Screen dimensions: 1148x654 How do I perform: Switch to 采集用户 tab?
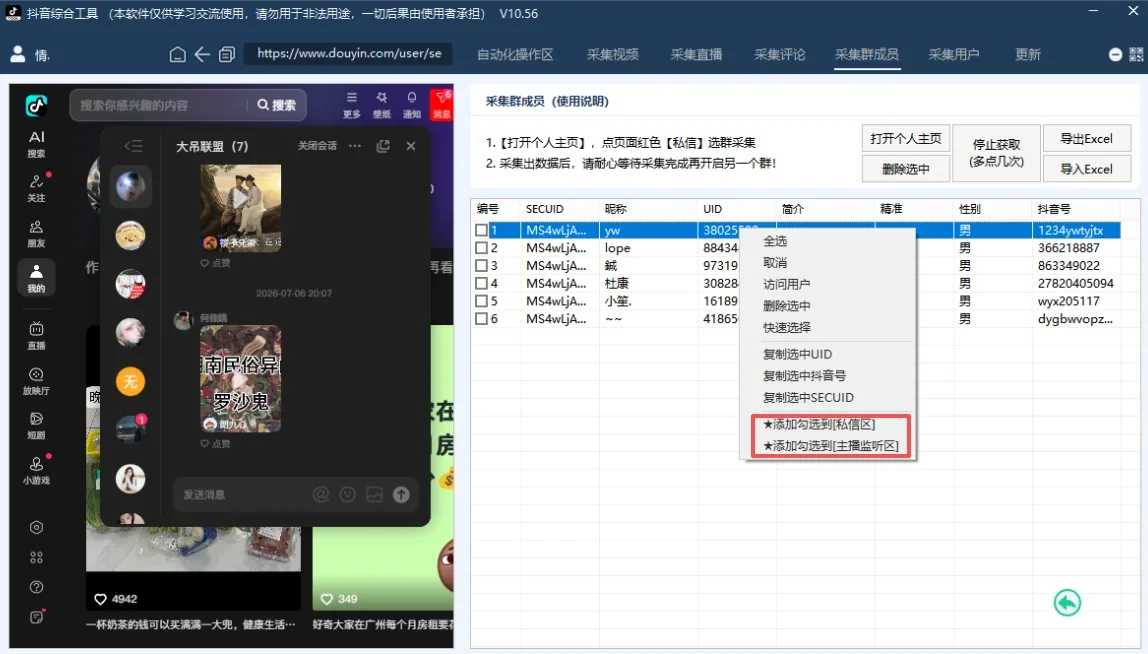click(x=953, y=54)
